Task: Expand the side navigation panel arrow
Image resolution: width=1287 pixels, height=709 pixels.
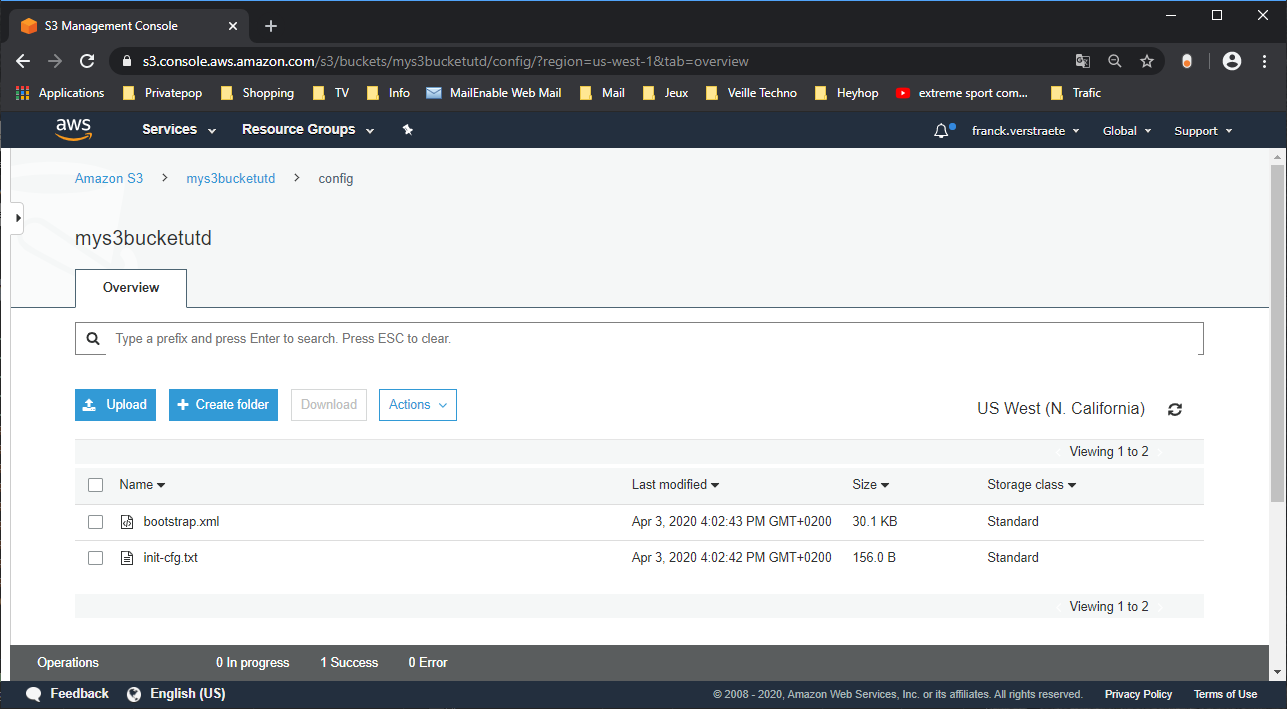Action: (17, 217)
